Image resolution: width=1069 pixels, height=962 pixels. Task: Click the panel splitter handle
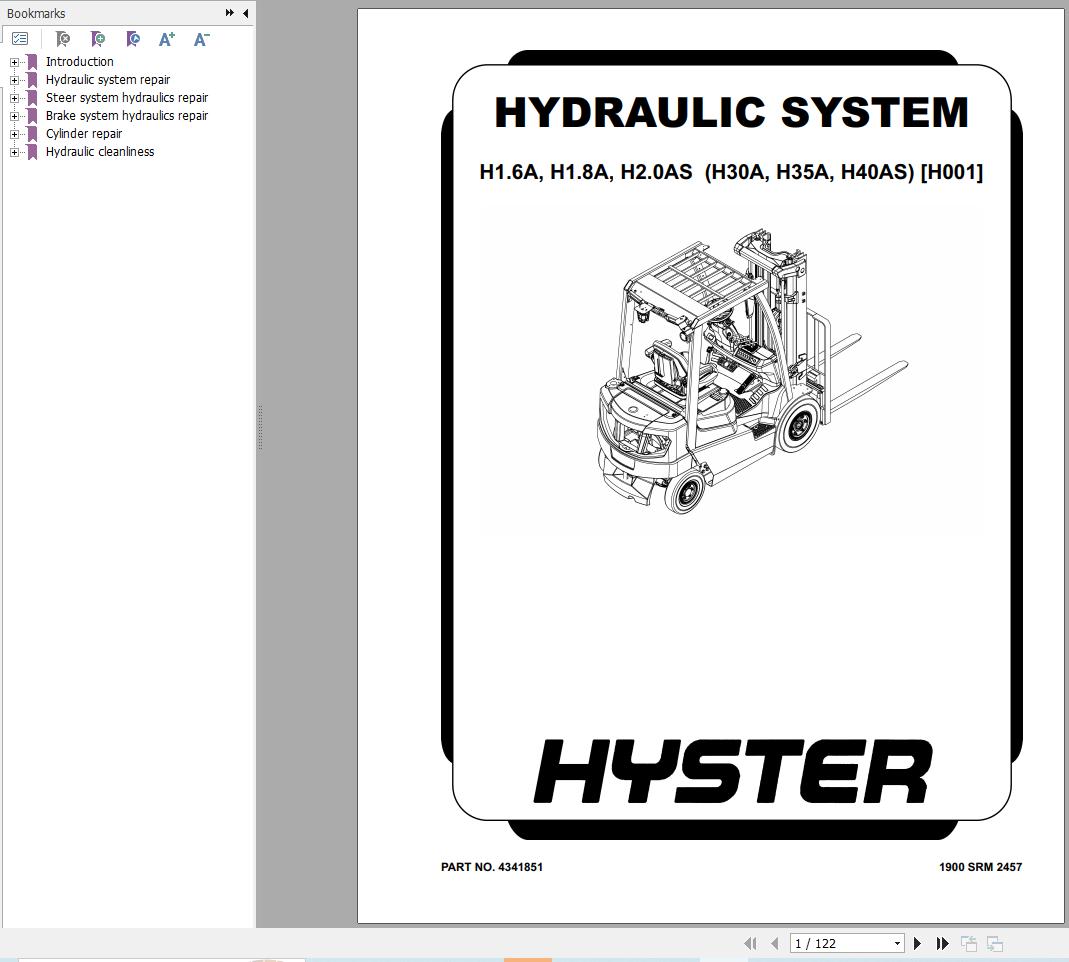260,427
